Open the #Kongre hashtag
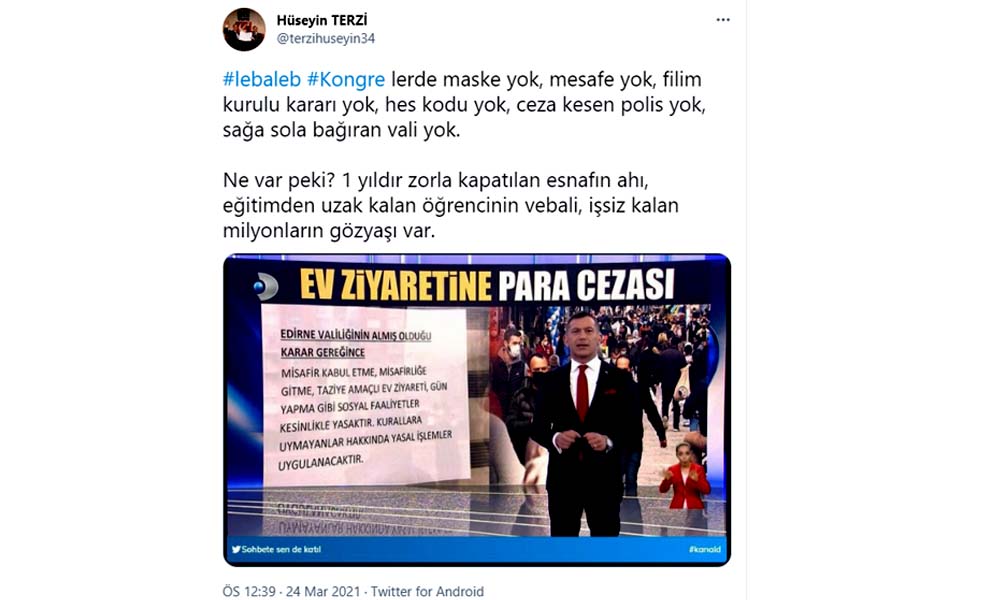This screenshot has width=1000, height=600. 346,79
